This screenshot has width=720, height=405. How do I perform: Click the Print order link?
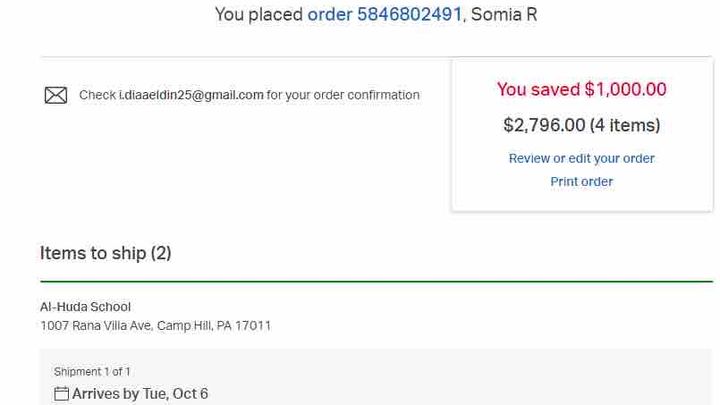click(581, 181)
